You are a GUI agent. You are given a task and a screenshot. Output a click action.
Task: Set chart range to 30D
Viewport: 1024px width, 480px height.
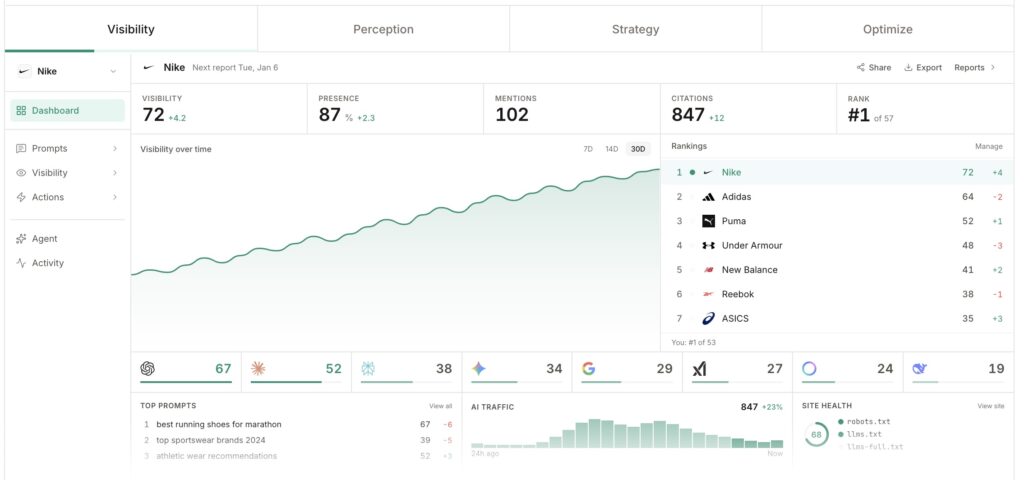637,149
